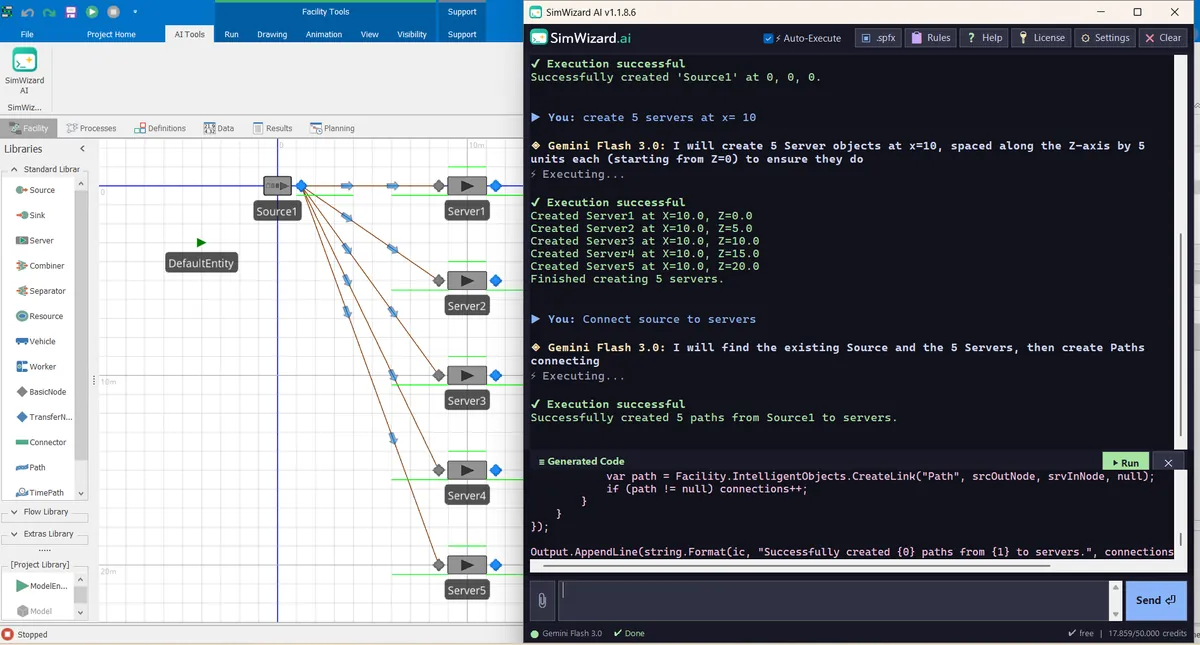The image size is (1200, 645).
Task: Pick the Combiner object from the library
Action: [42, 265]
